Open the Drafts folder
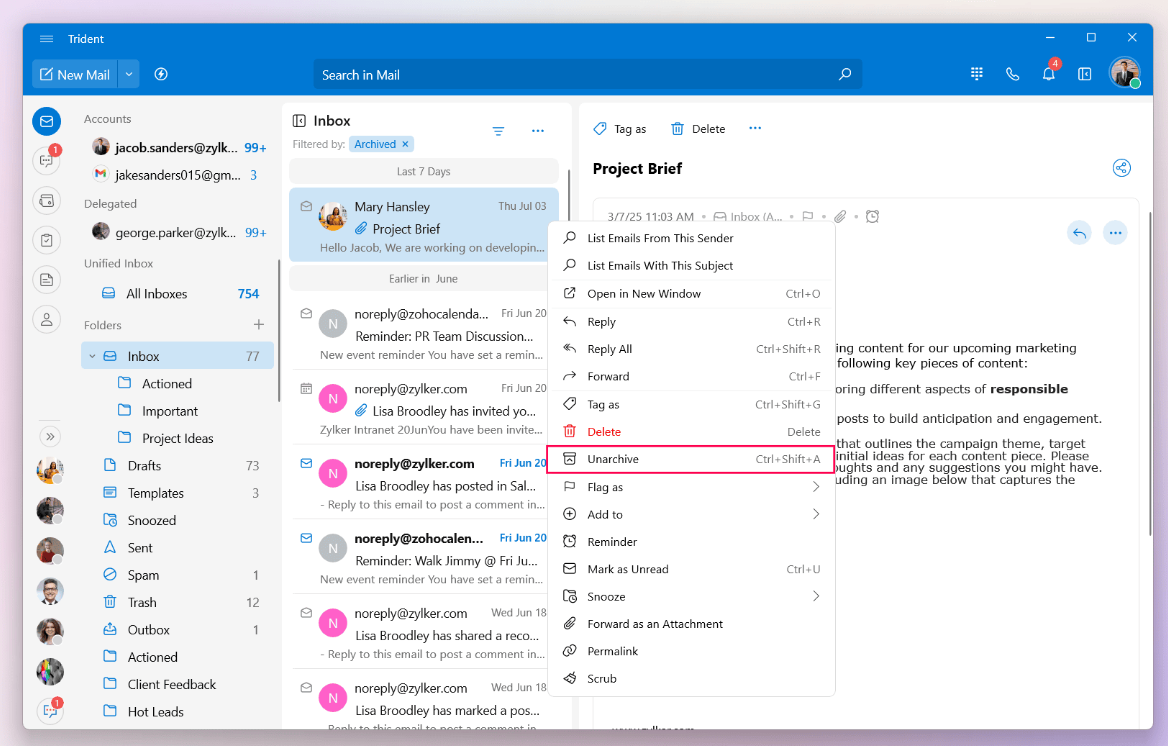 179,466
